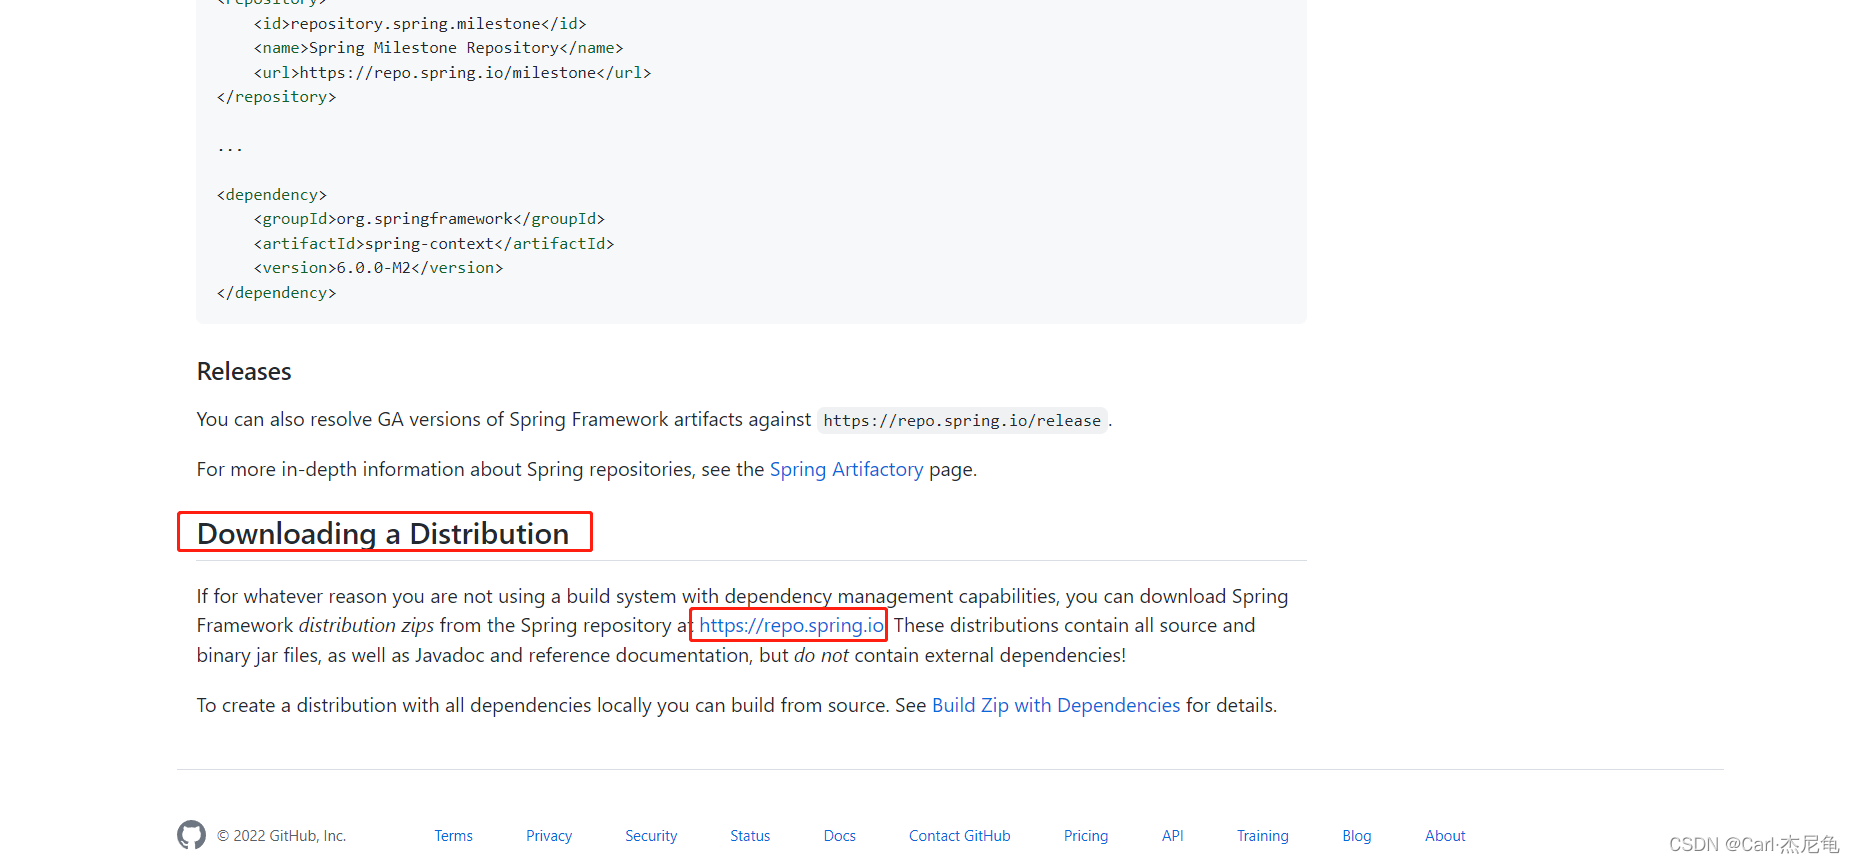Click the Releases heading
The image size is (1855, 863).
[x=244, y=372]
